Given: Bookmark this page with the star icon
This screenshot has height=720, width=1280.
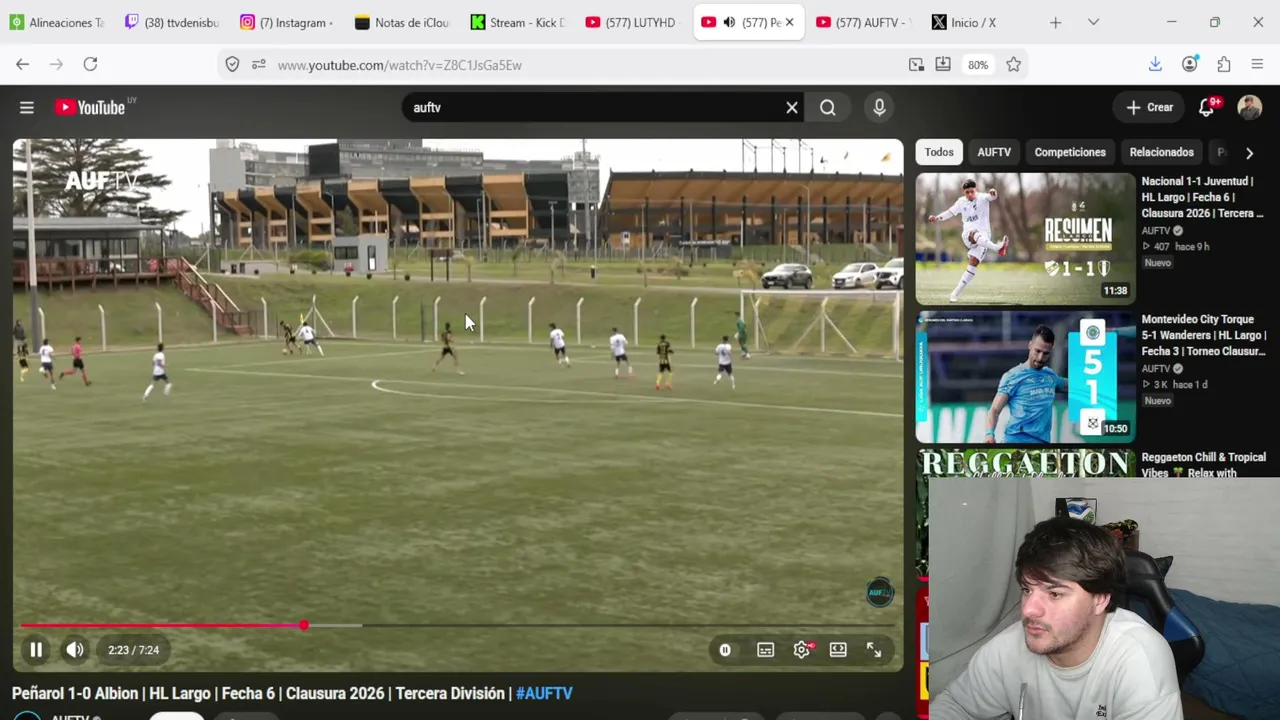Looking at the screenshot, I should coord(1013,64).
